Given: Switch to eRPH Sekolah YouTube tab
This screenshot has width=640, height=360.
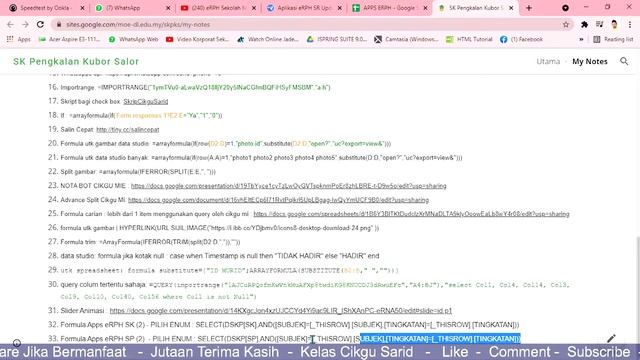Looking at the screenshot, I should pyautogui.click(x=218, y=8).
